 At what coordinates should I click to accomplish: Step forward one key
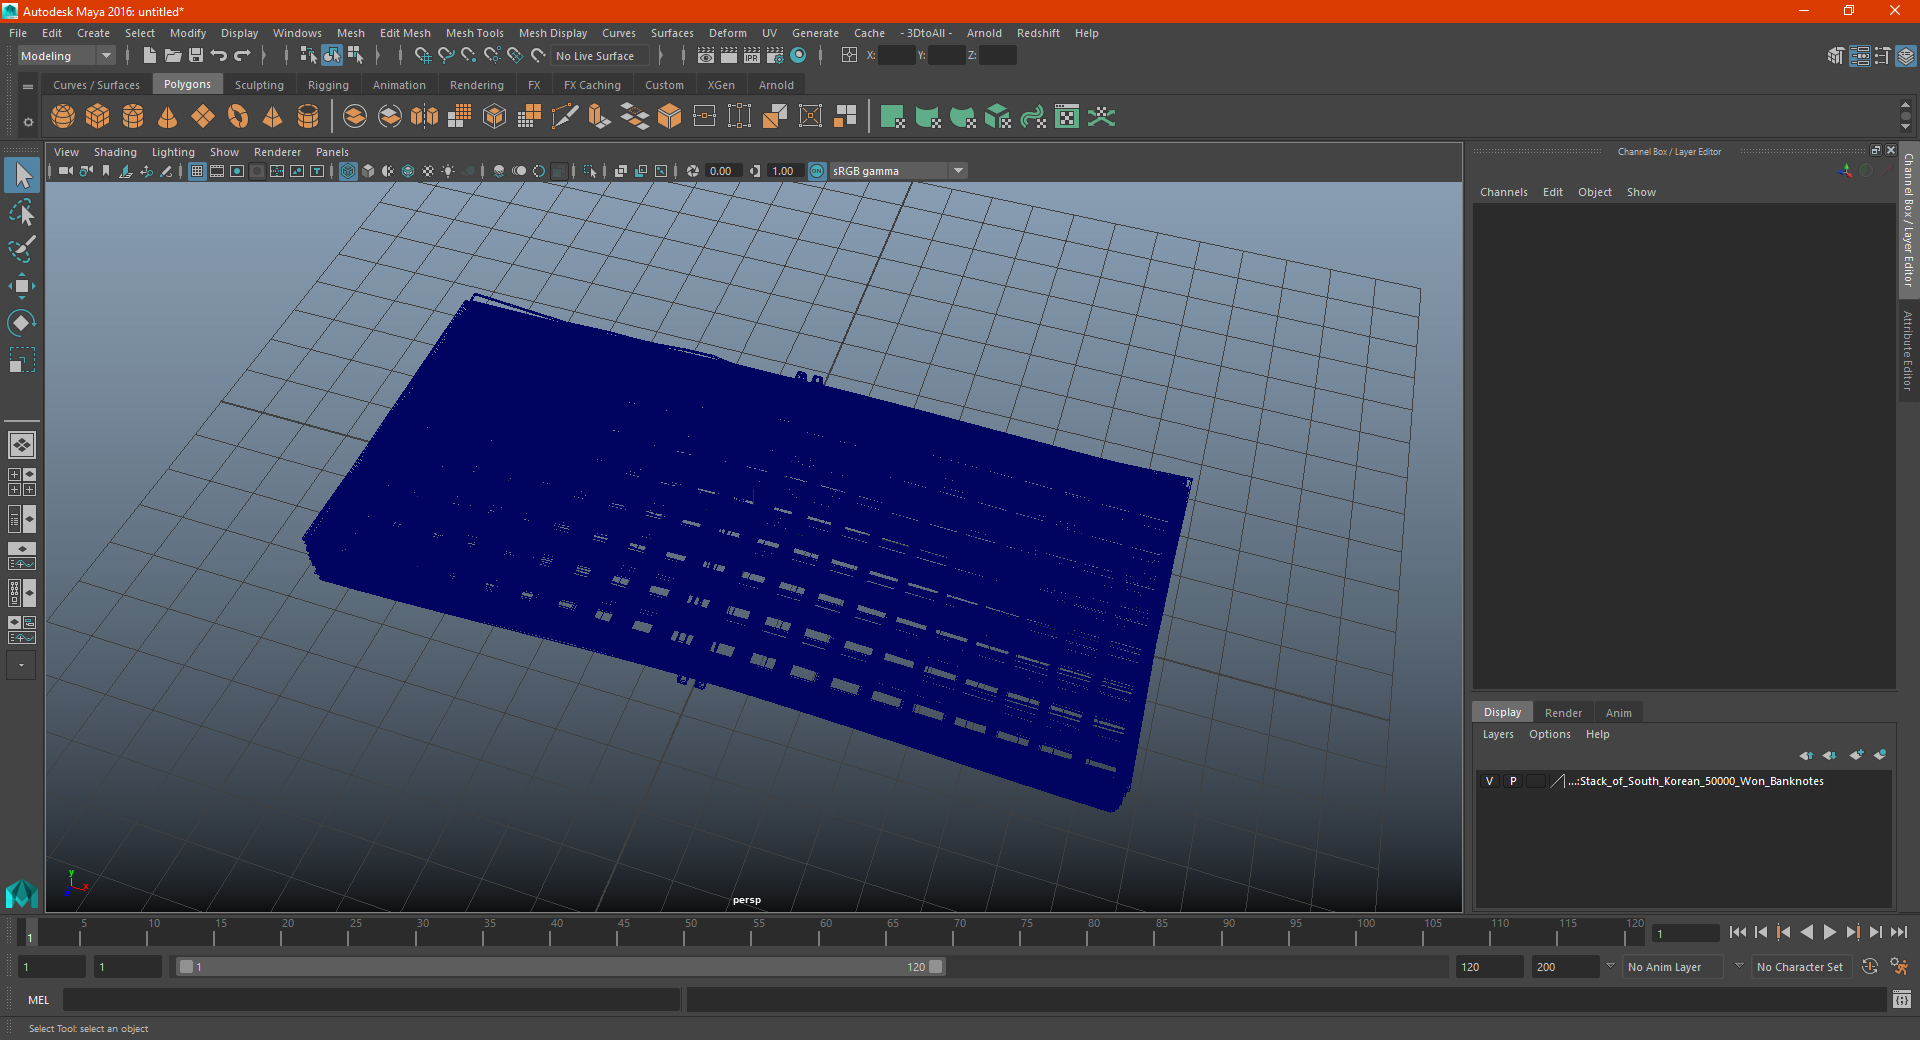[1852, 932]
